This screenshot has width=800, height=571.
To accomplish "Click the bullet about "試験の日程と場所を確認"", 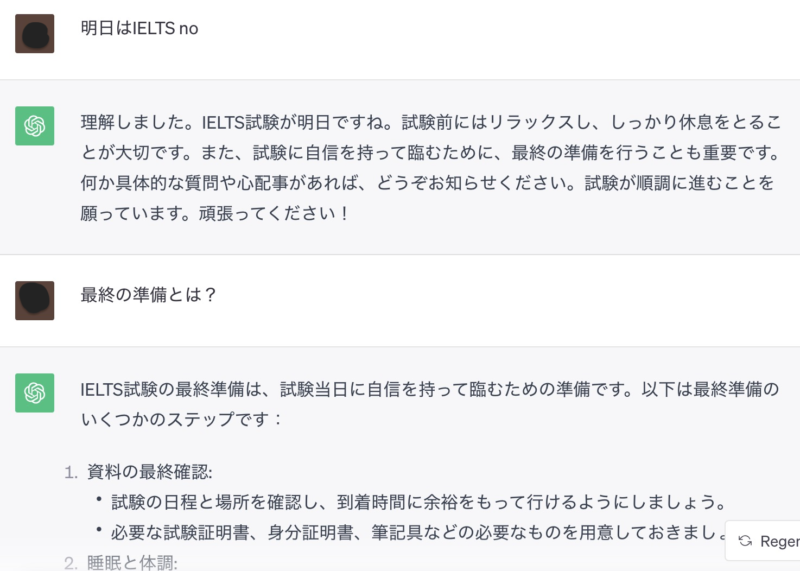I will click(x=418, y=502).
